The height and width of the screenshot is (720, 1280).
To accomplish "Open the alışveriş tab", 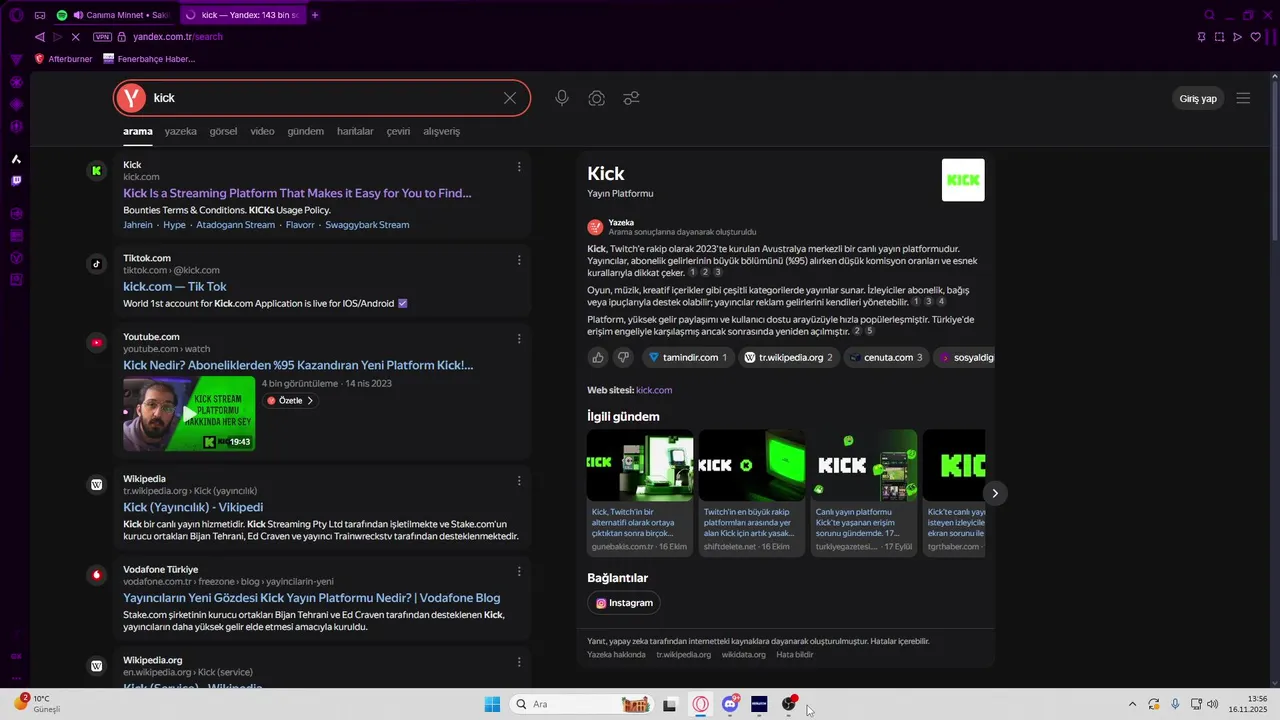I will 441,131.
